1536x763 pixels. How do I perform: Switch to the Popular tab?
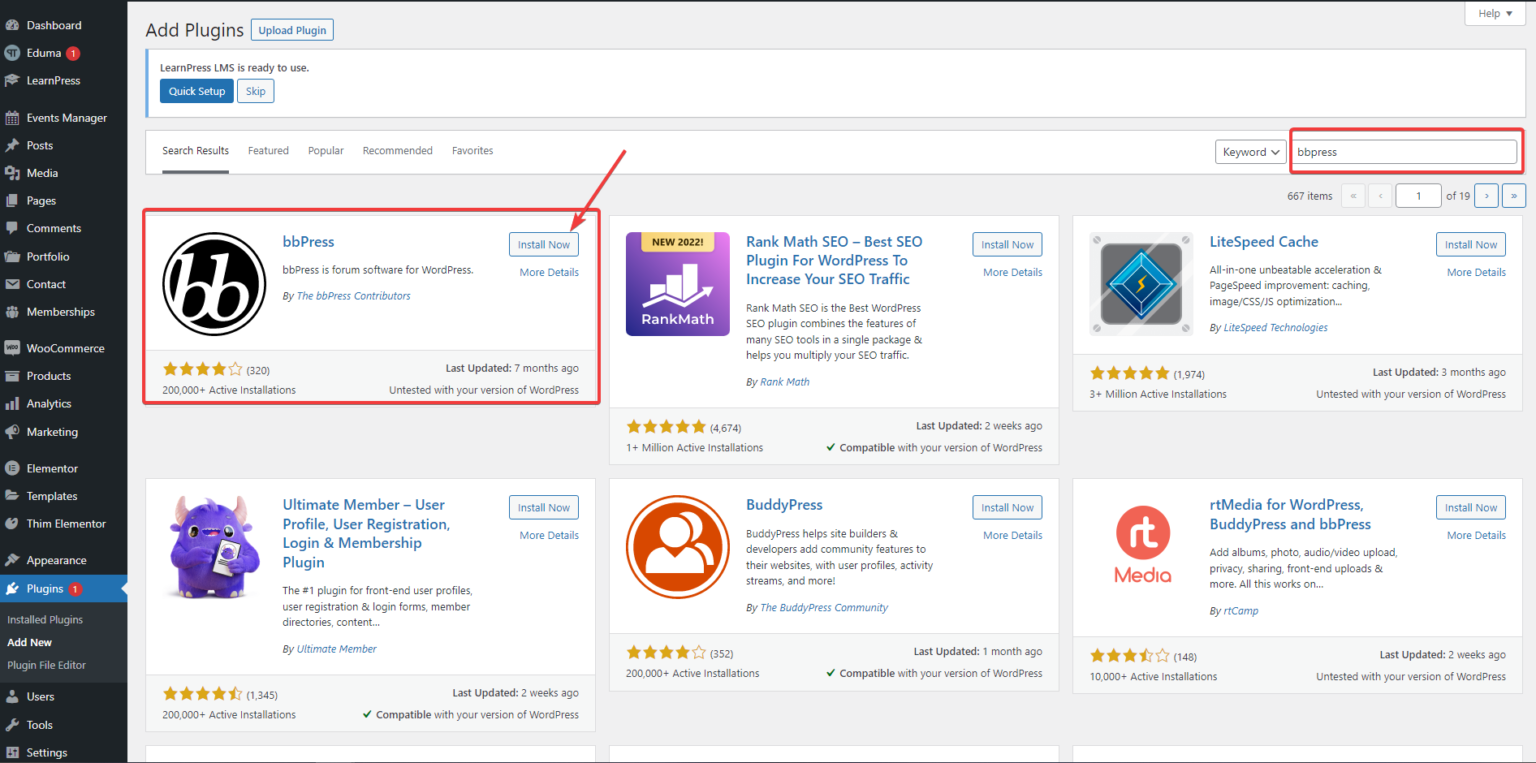(x=326, y=151)
